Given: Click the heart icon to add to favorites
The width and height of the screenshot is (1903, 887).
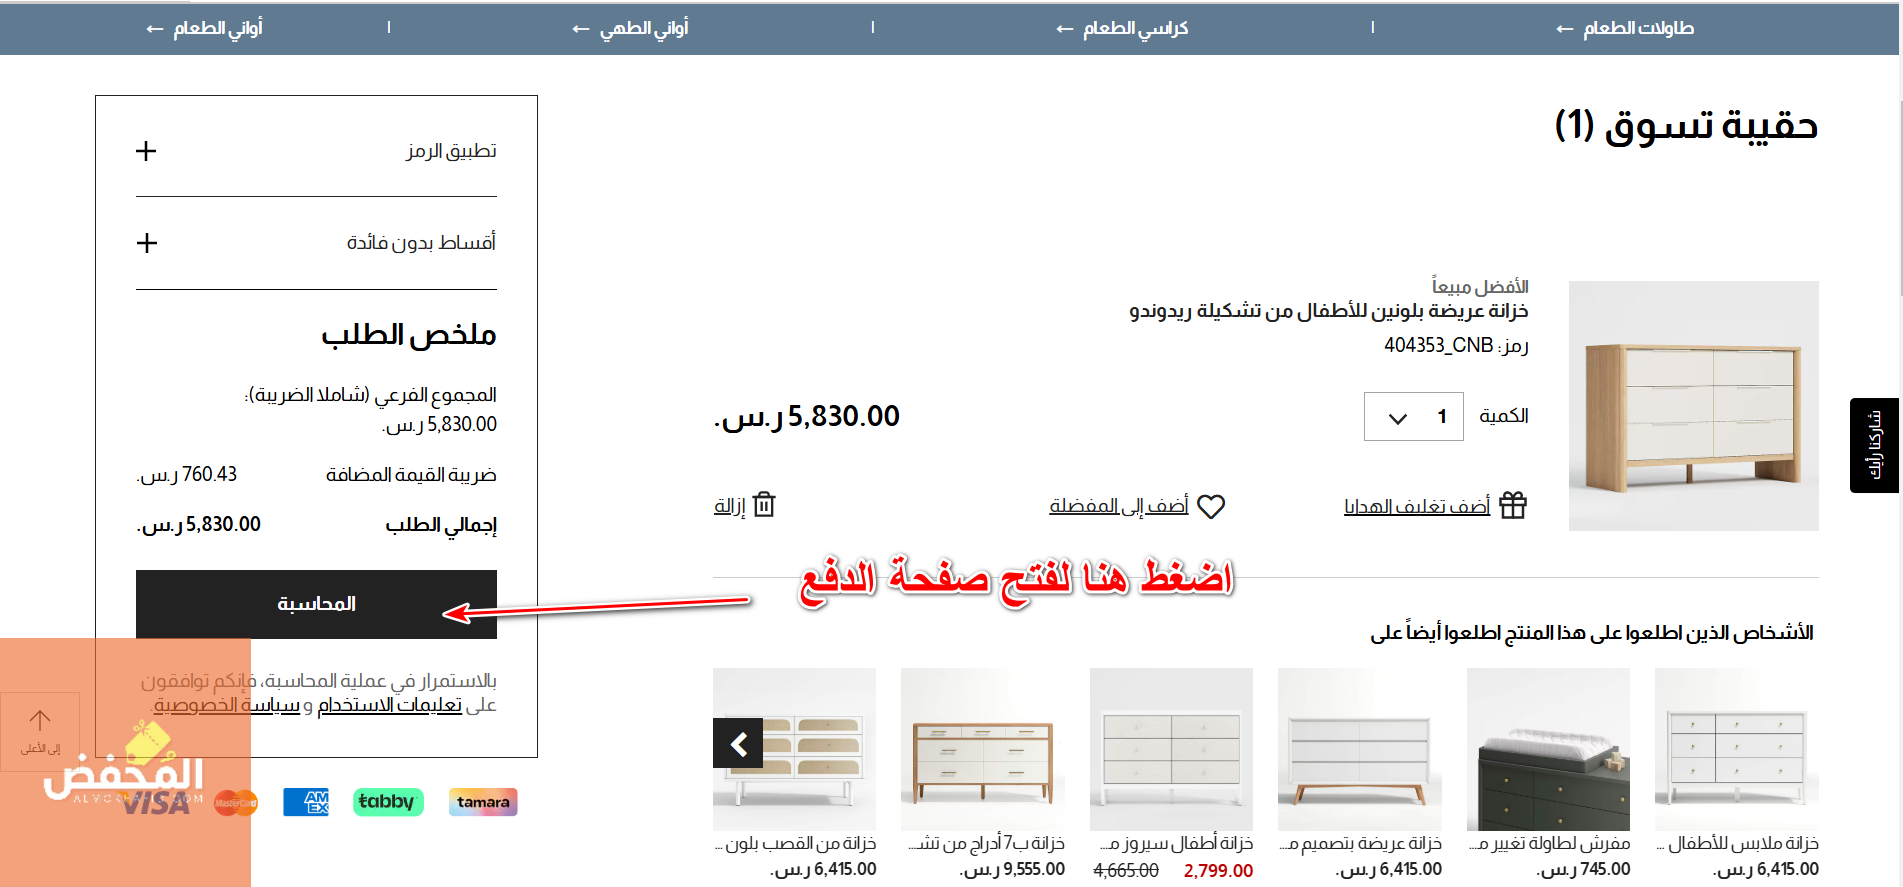Looking at the screenshot, I should tap(1211, 507).
